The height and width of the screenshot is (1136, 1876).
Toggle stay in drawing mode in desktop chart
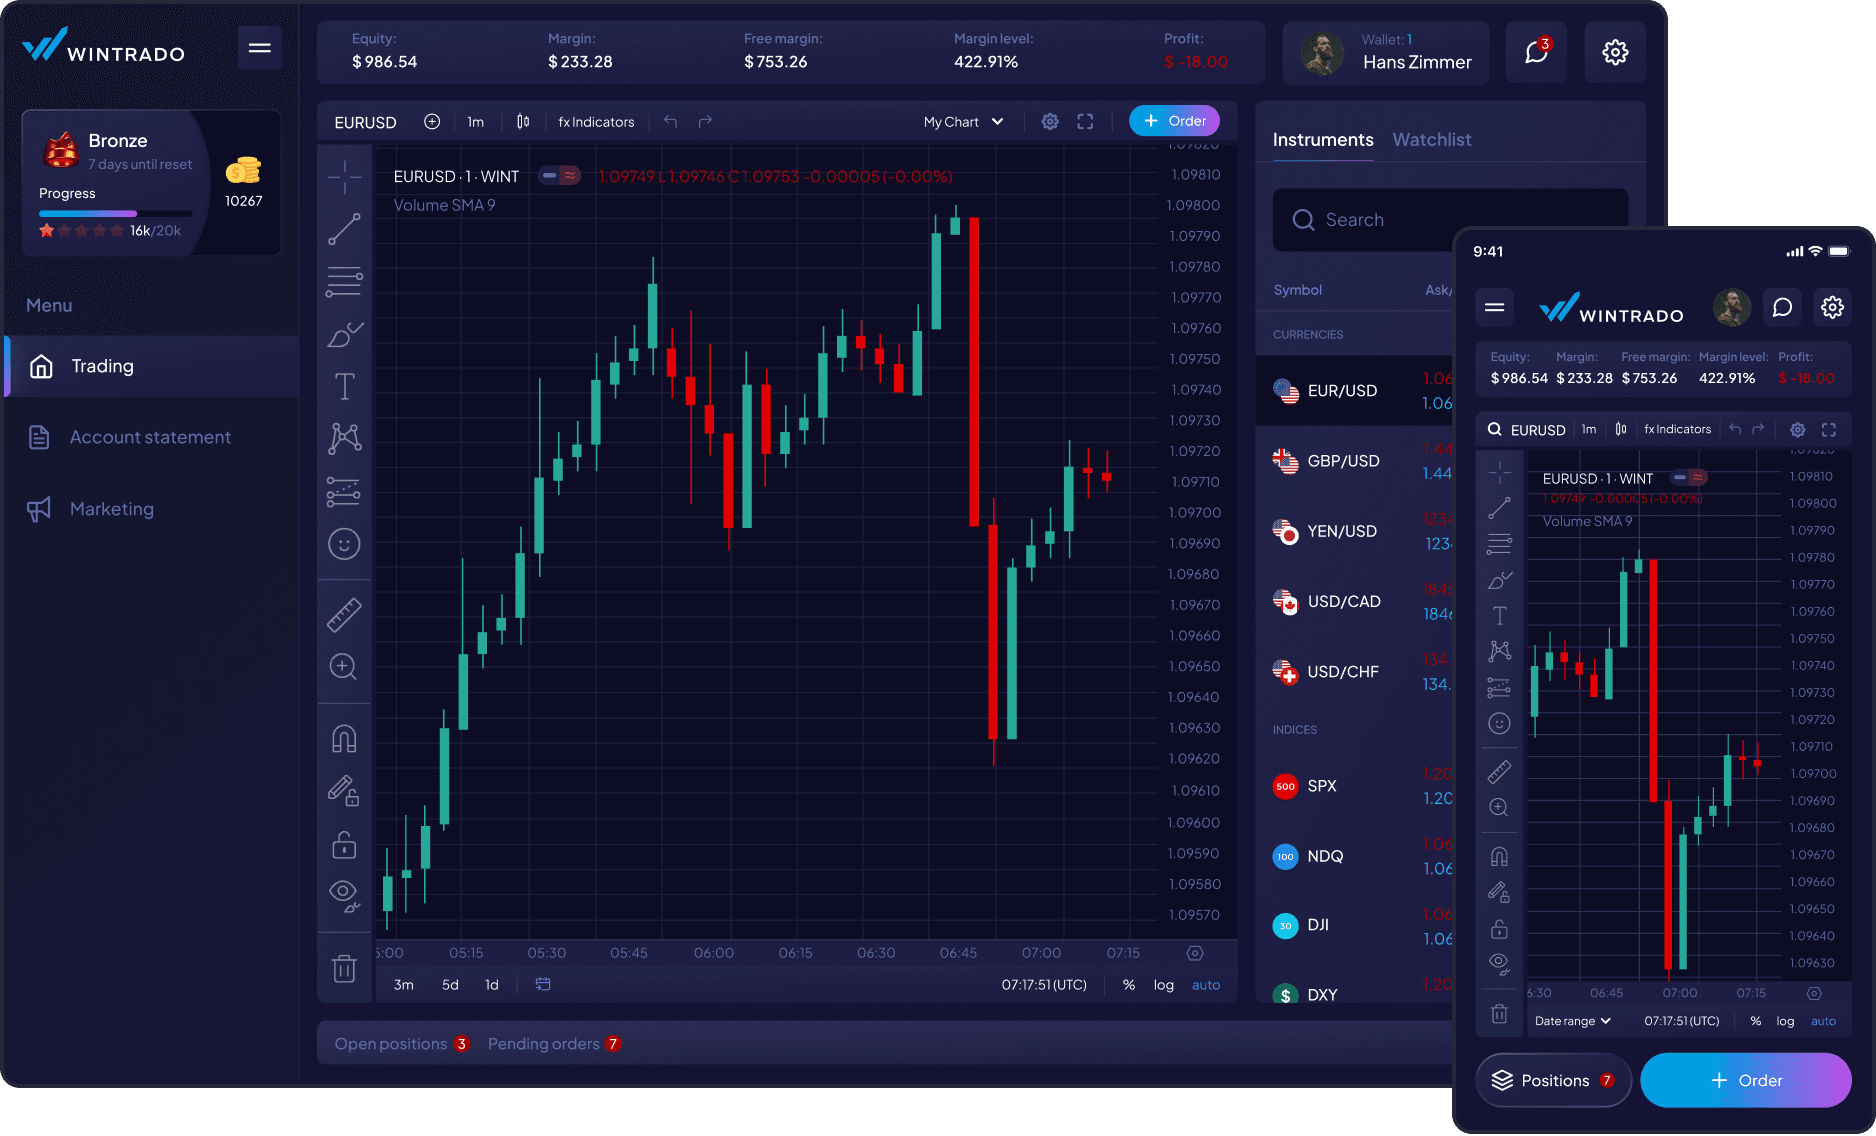pos(344,791)
